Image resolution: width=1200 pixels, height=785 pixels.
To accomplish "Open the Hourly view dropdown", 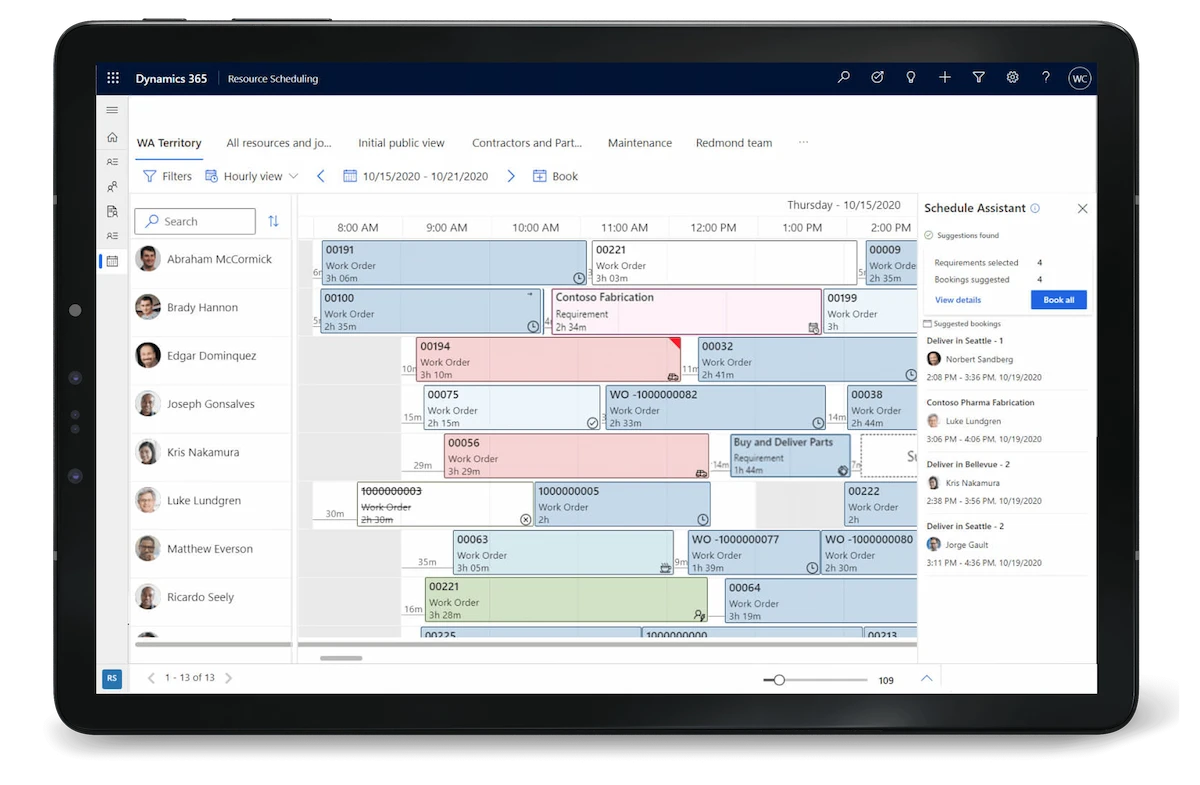I will 252,176.
